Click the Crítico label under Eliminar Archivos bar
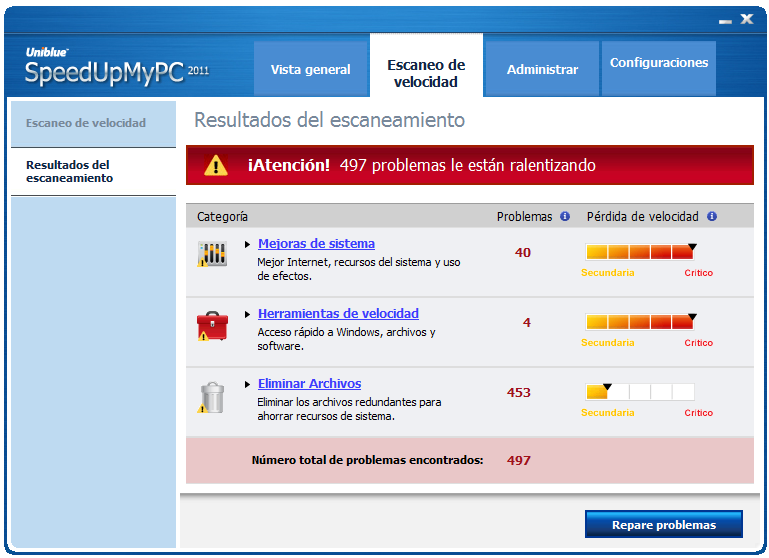This screenshot has height=558, width=769. [698, 413]
